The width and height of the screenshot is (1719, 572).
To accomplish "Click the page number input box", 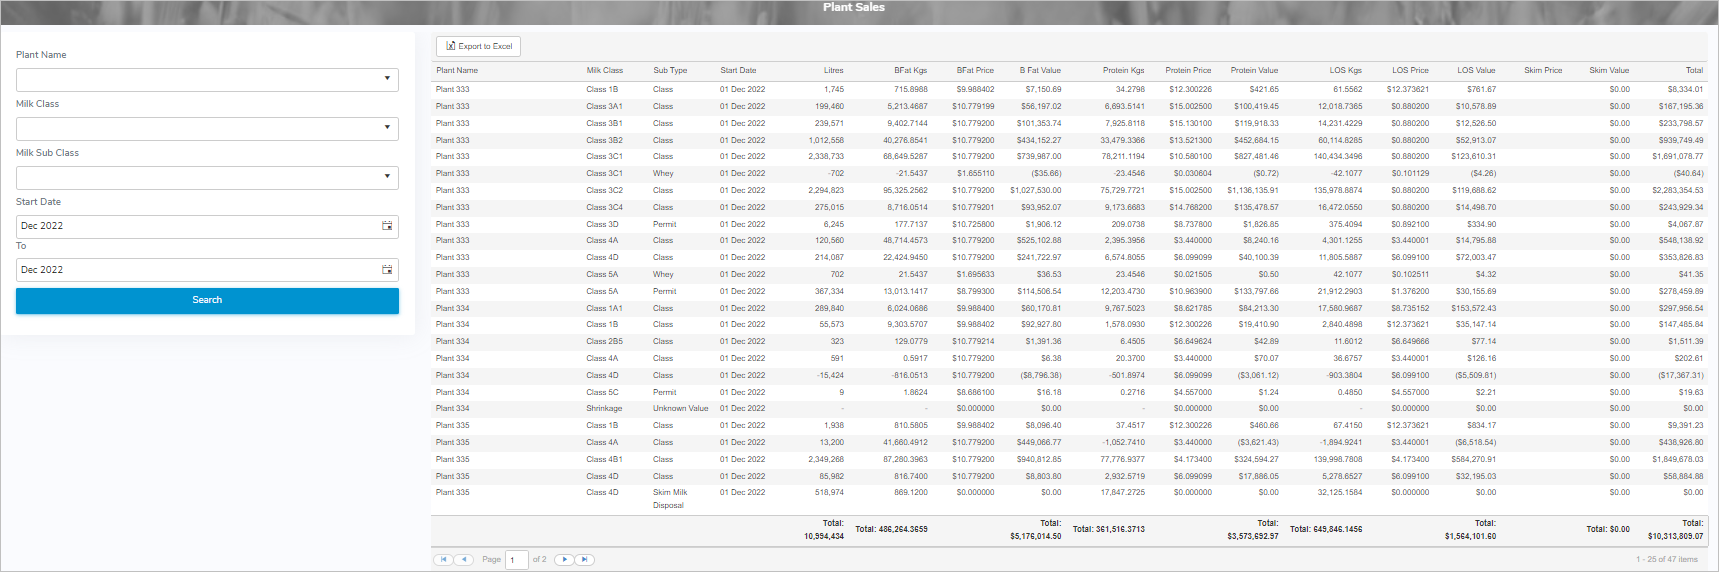I will coord(516,560).
